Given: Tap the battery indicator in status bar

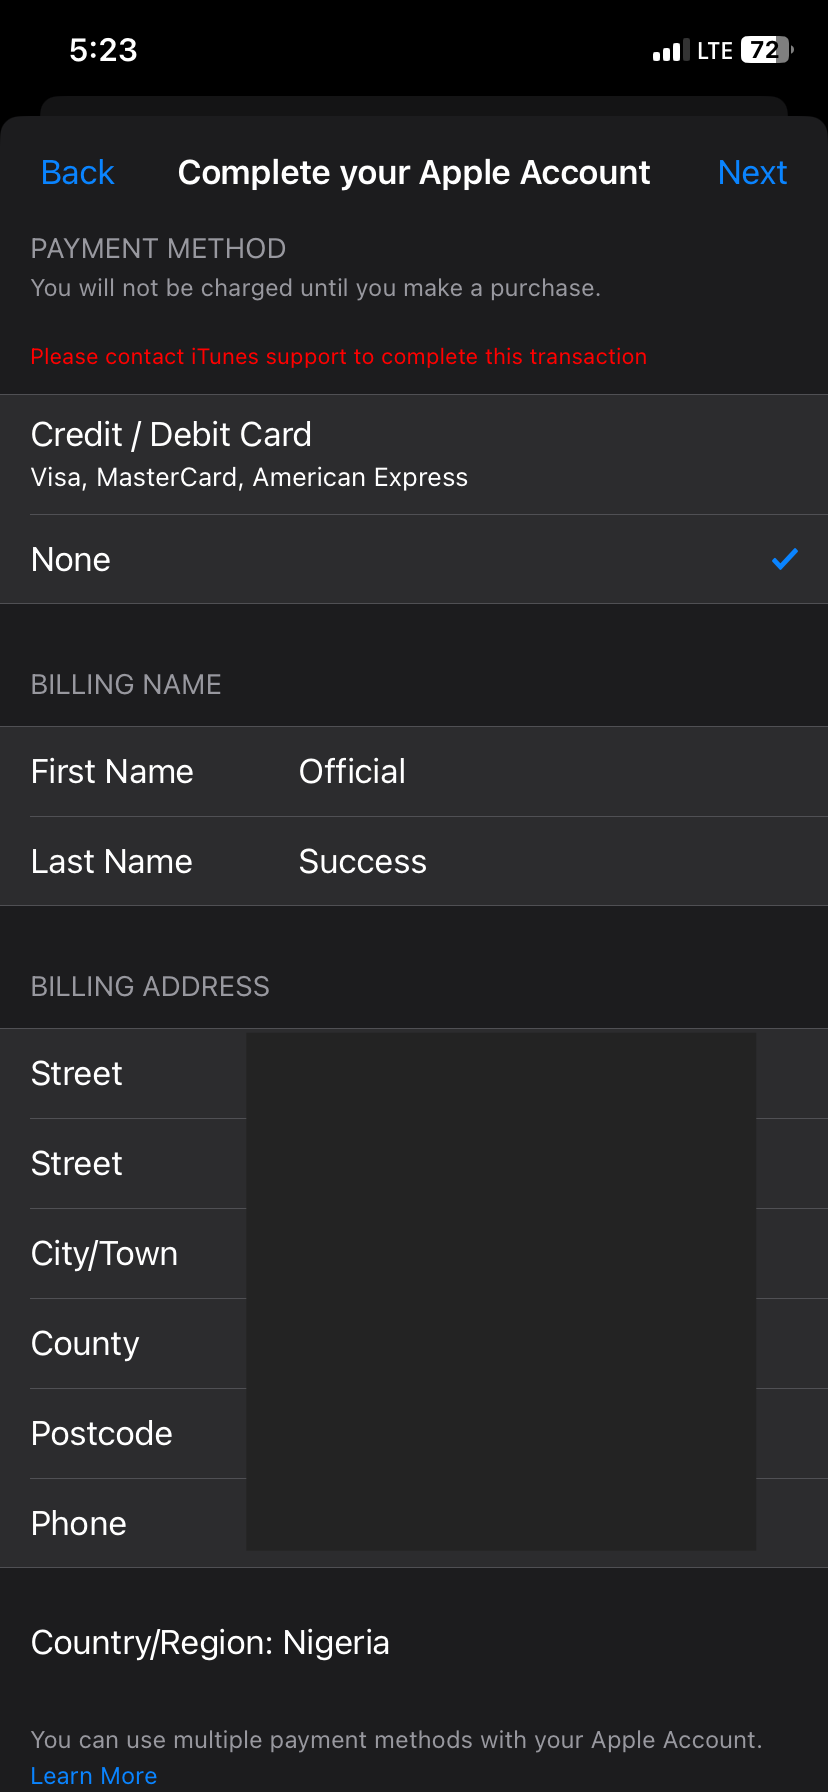Looking at the screenshot, I should 766,50.
